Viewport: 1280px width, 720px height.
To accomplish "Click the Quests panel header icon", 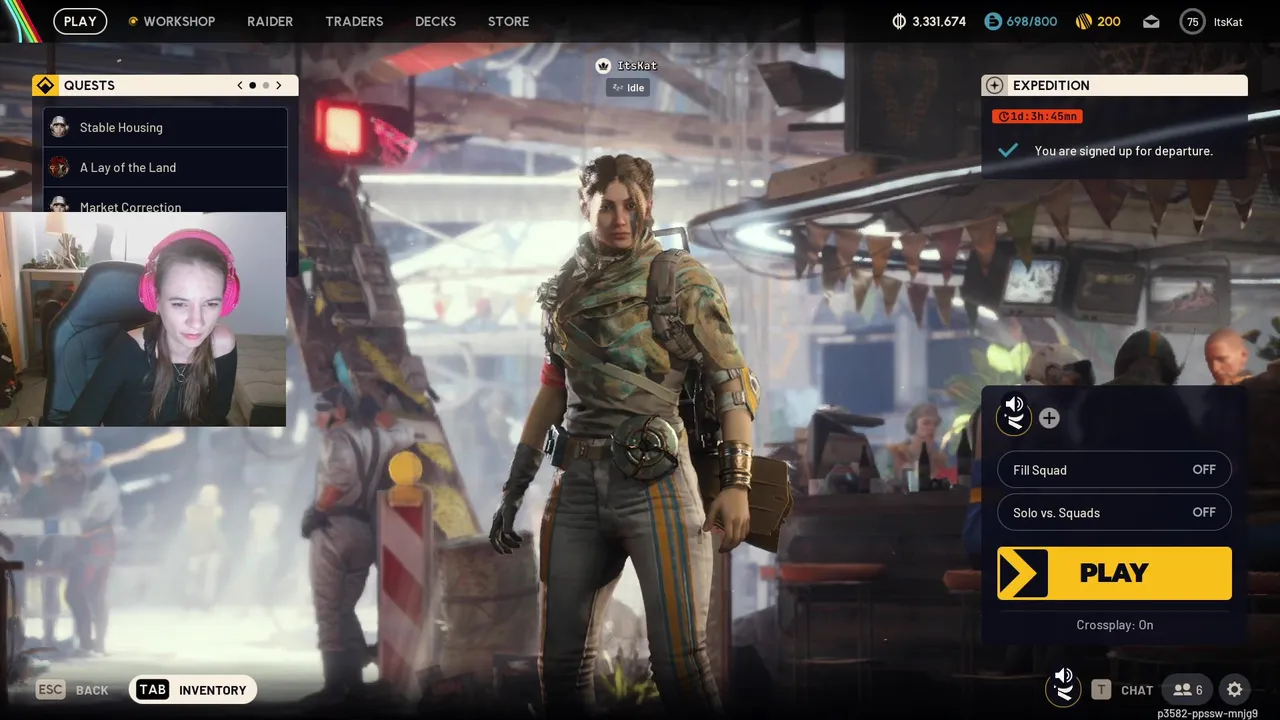I will 45,85.
